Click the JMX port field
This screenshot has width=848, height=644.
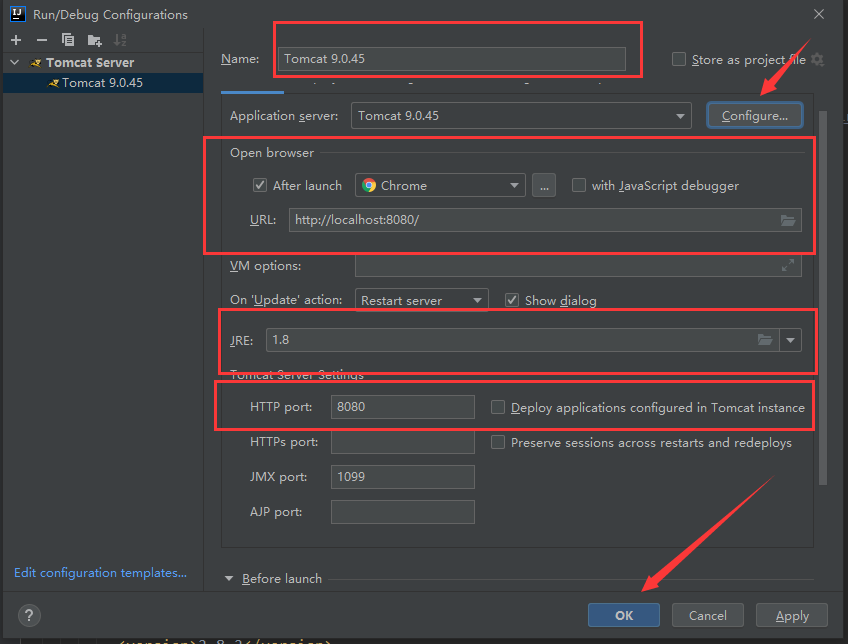tap(403, 477)
